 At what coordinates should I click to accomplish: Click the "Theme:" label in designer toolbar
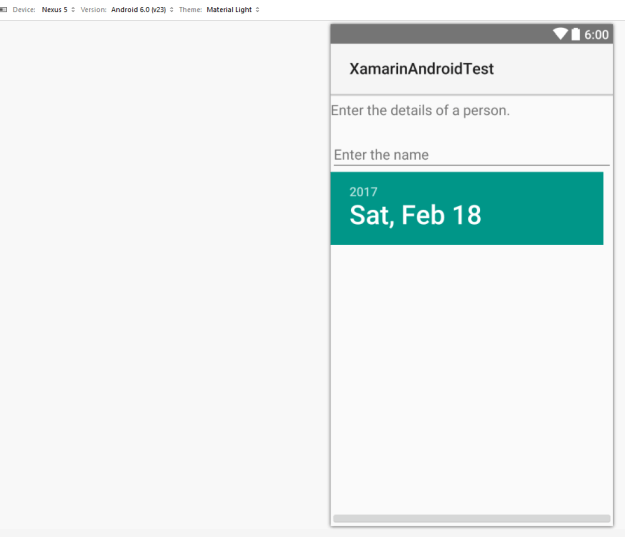190,9
